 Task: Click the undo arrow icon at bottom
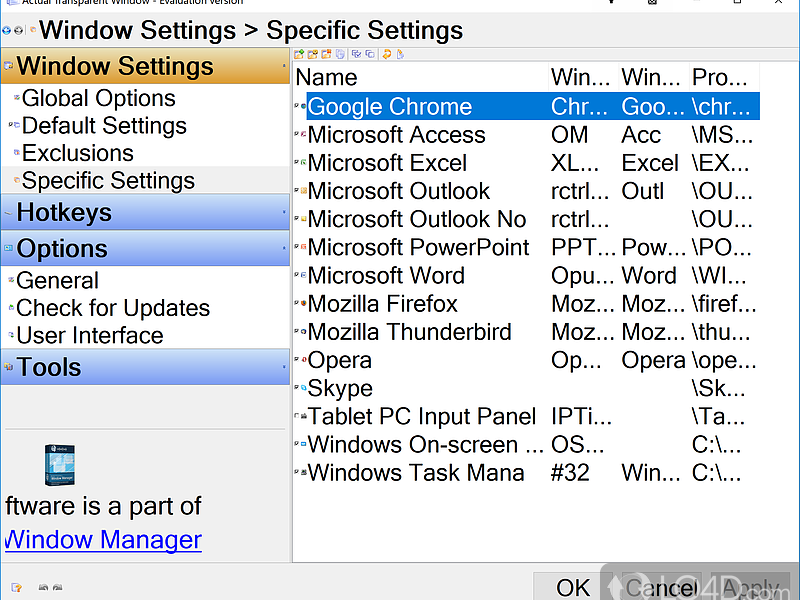click(x=43, y=588)
